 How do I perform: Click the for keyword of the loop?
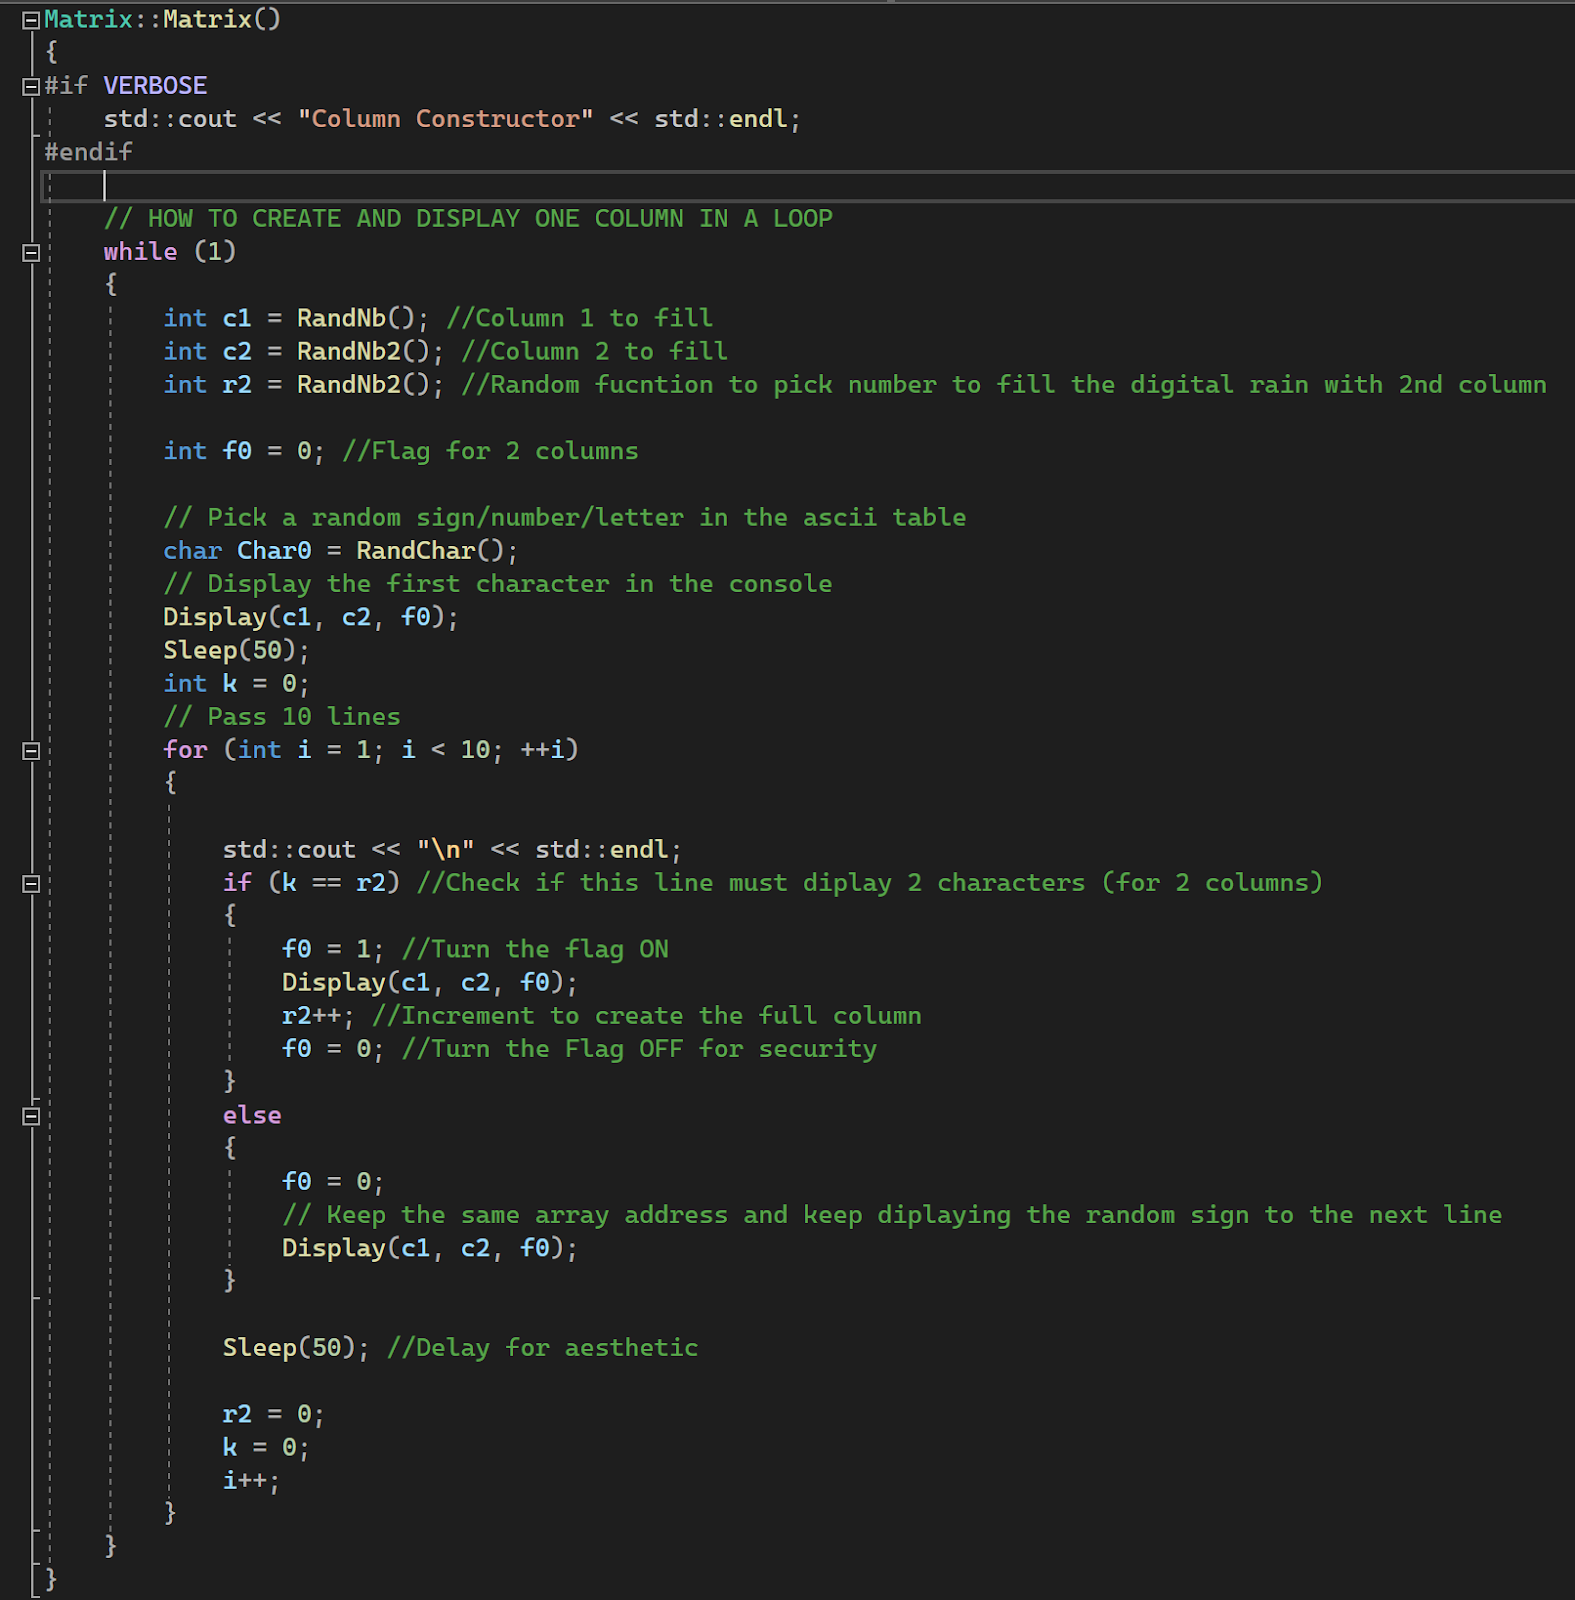click(x=185, y=750)
